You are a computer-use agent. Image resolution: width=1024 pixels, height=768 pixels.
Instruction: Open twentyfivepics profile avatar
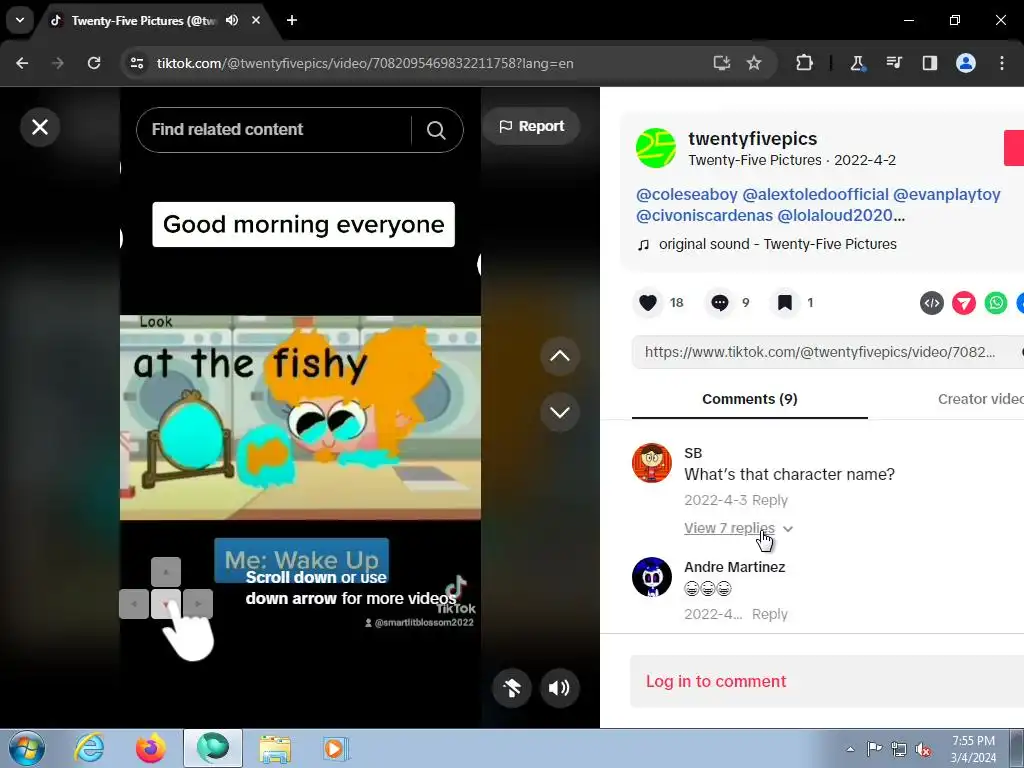[x=656, y=148]
